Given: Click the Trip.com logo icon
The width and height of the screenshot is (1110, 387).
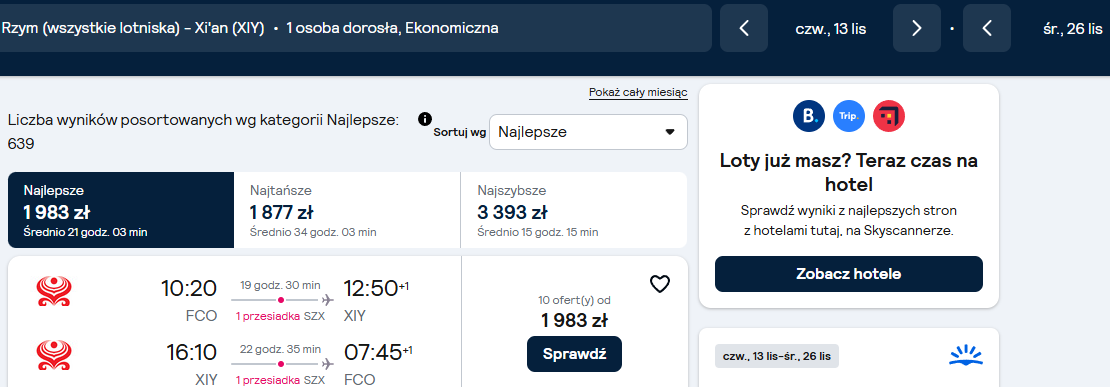Looking at the screenshot, I should [849, 116].
